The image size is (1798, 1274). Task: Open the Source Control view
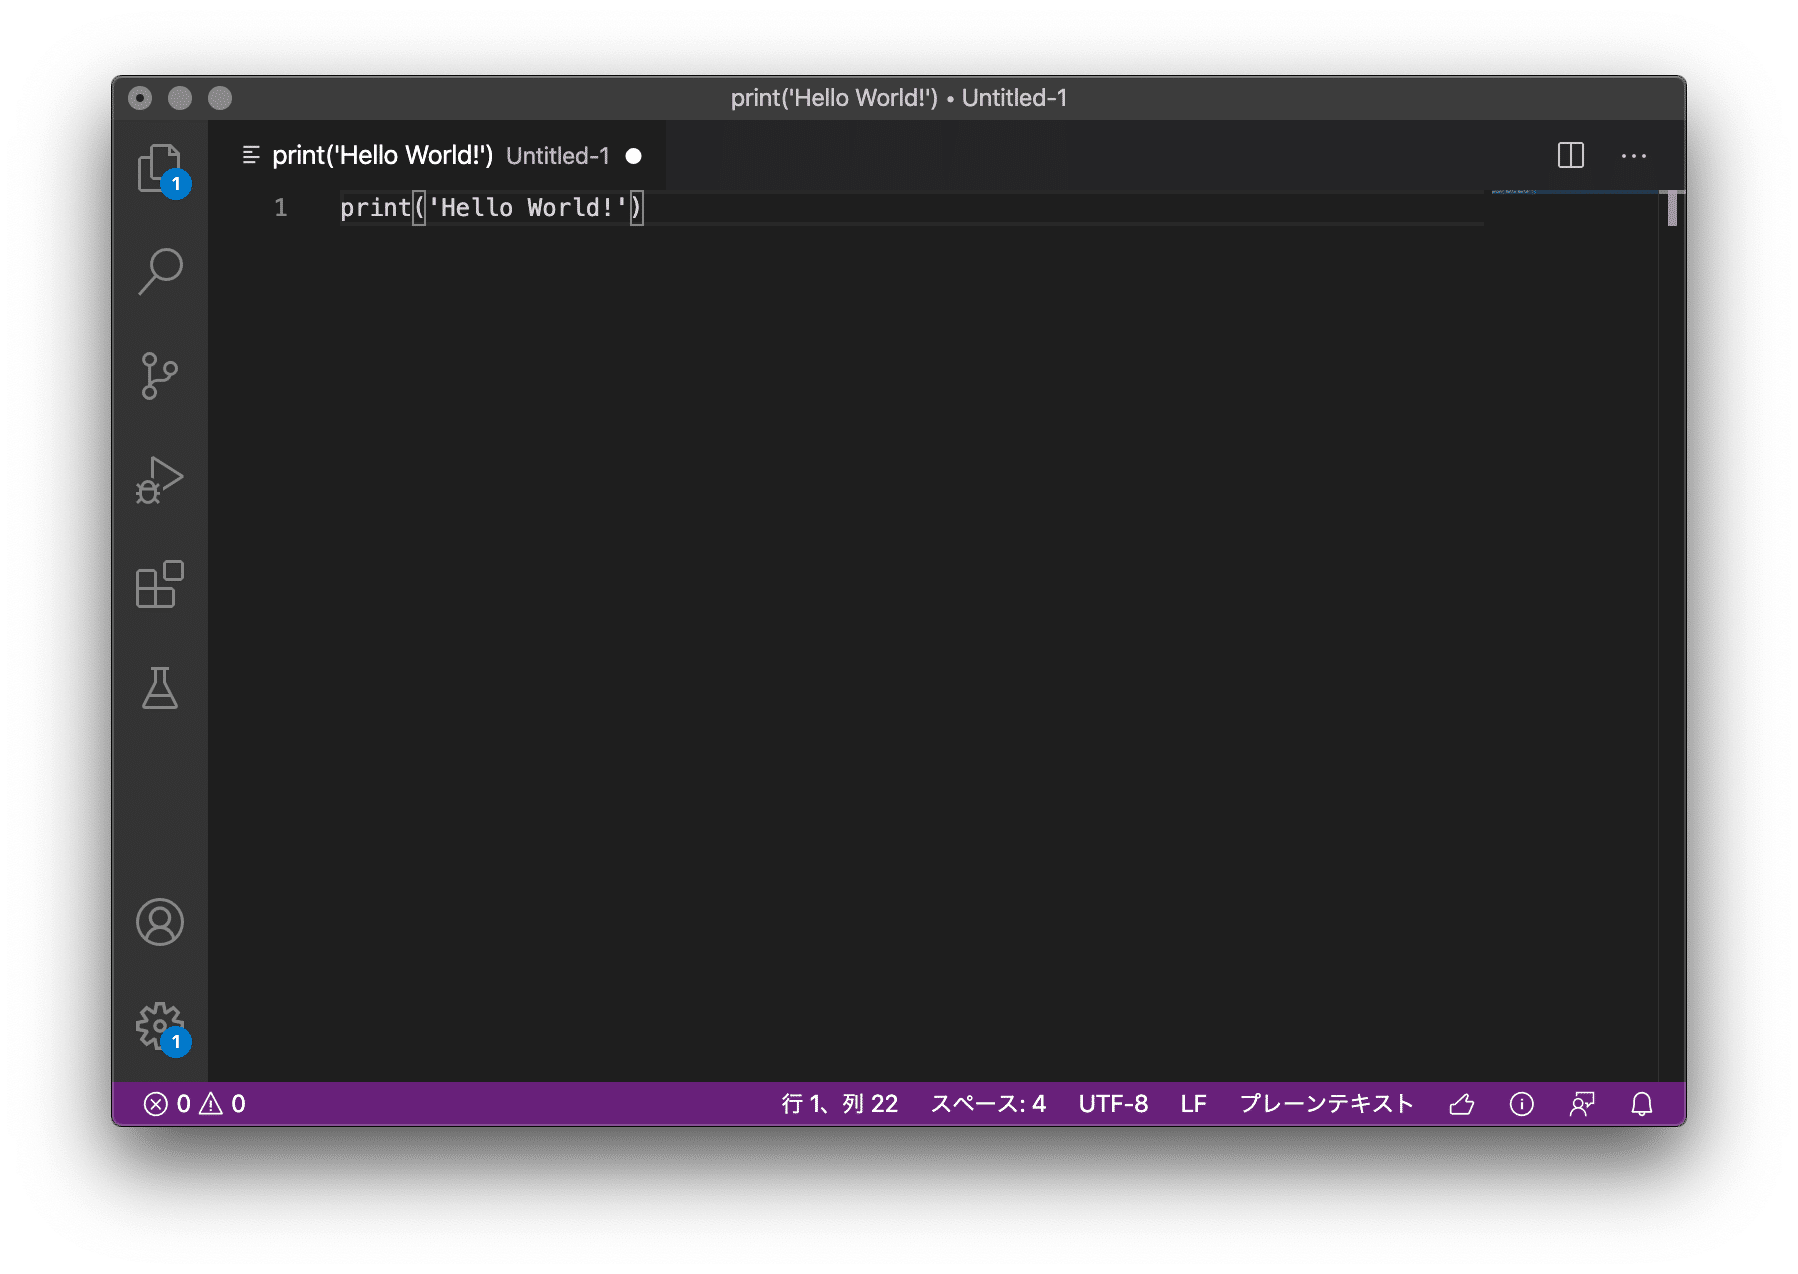159,376
